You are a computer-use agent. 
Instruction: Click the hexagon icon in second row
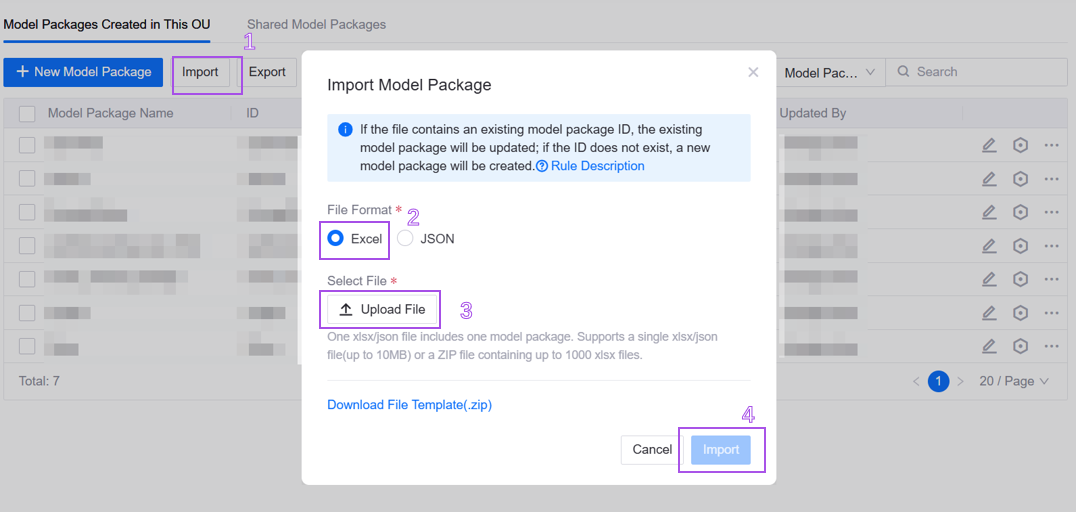pyautogui.click(x=1020, y=179)
